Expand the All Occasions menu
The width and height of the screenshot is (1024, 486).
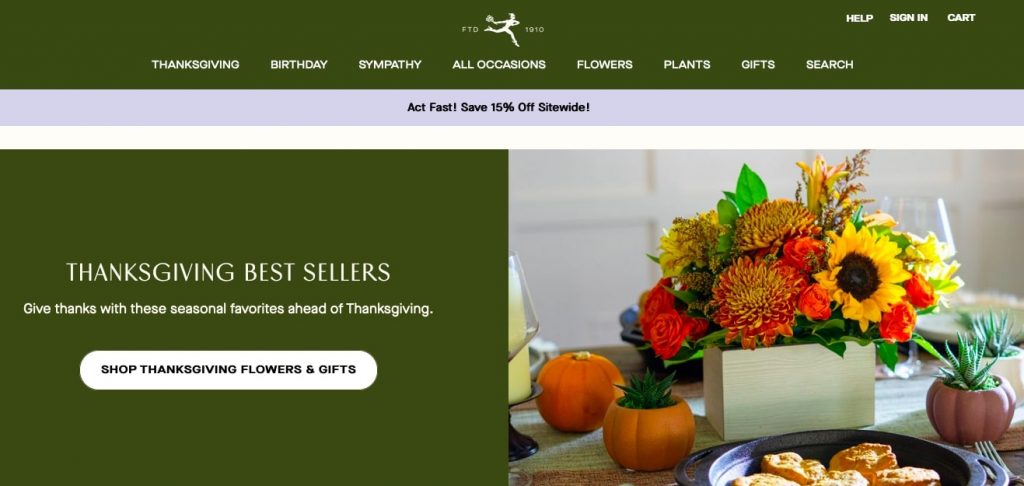coord(499,65)
